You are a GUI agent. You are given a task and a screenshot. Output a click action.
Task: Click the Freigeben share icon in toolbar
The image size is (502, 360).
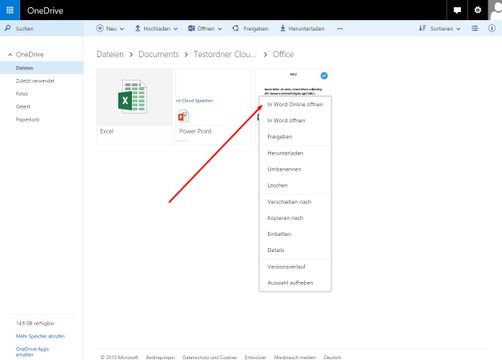pos(236,28)
